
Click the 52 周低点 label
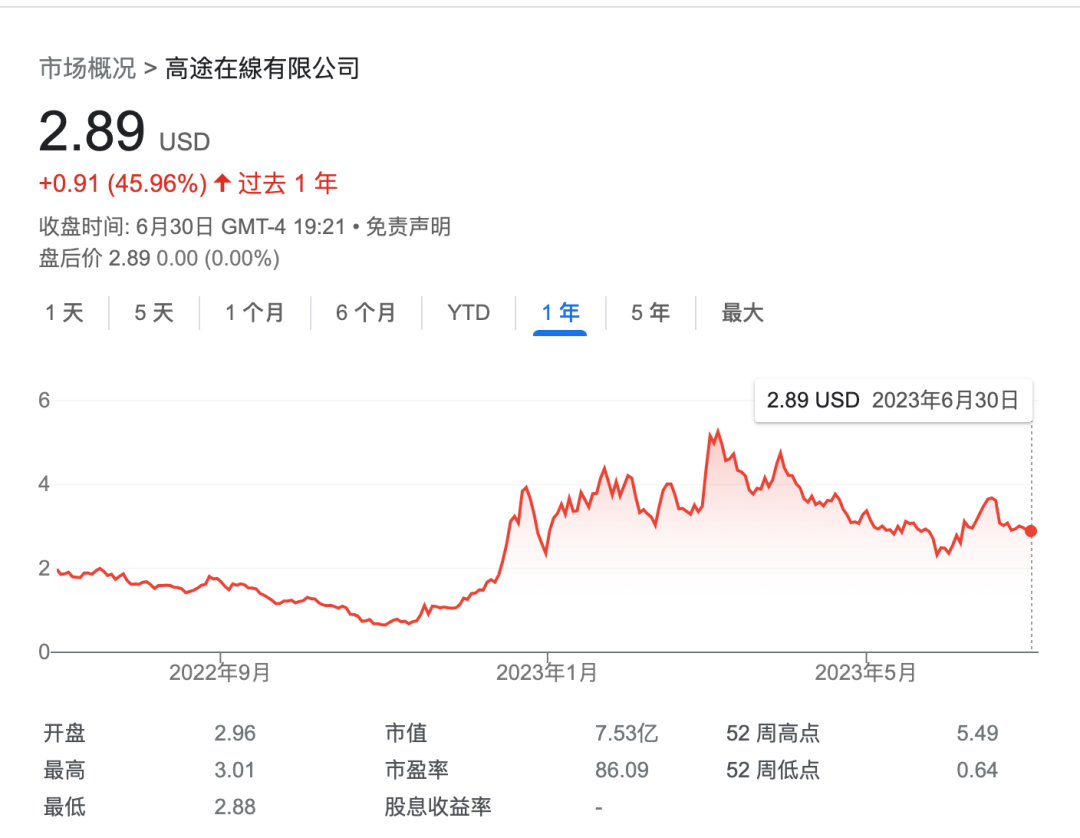point(773,770)
